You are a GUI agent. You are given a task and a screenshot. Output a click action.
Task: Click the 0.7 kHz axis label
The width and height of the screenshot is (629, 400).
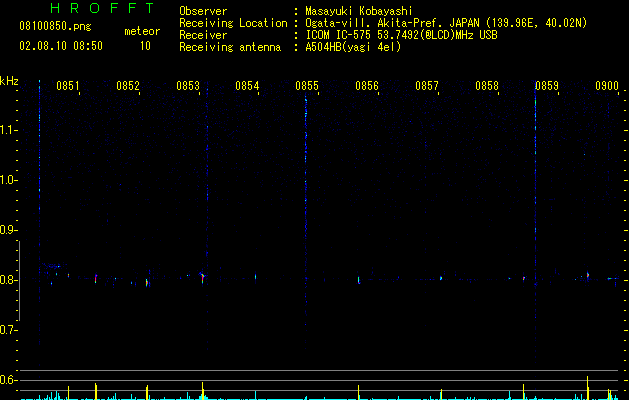pyautogui.click(x=7, y=330)
